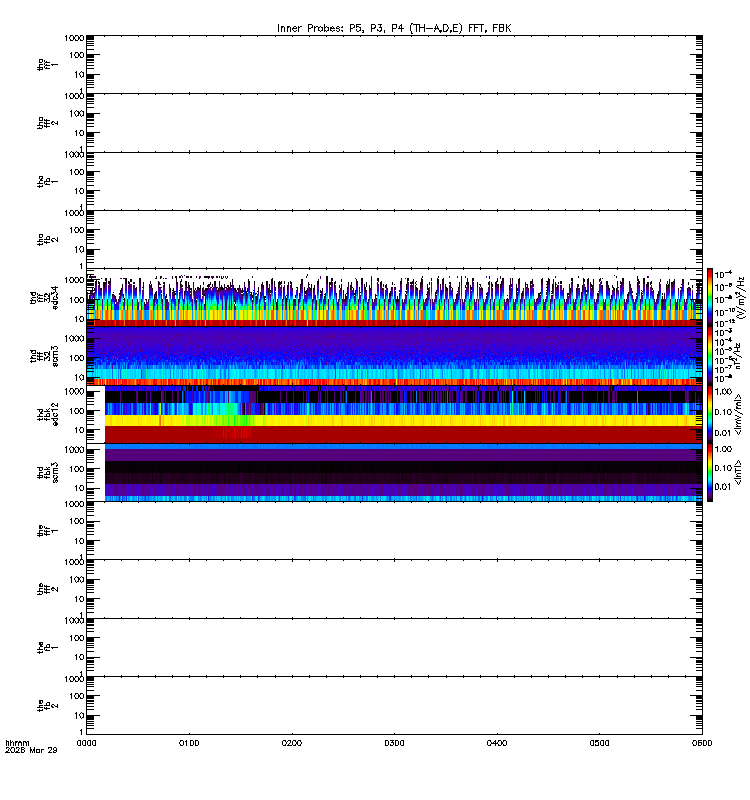This screenshot has height=800, width=750.
Task: Click the 0400 time axis label
Action: tap(497, 743)
